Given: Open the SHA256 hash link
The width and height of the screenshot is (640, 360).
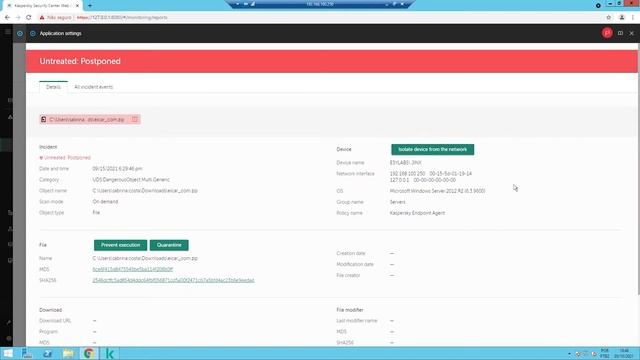Looking at the screenshot, I should [x=173, y=280].
